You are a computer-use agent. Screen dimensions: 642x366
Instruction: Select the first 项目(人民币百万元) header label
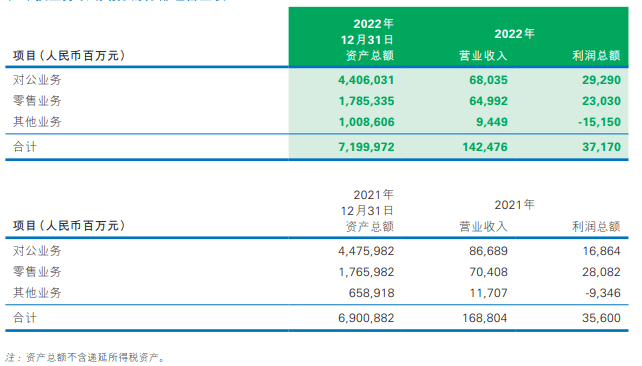69,55
